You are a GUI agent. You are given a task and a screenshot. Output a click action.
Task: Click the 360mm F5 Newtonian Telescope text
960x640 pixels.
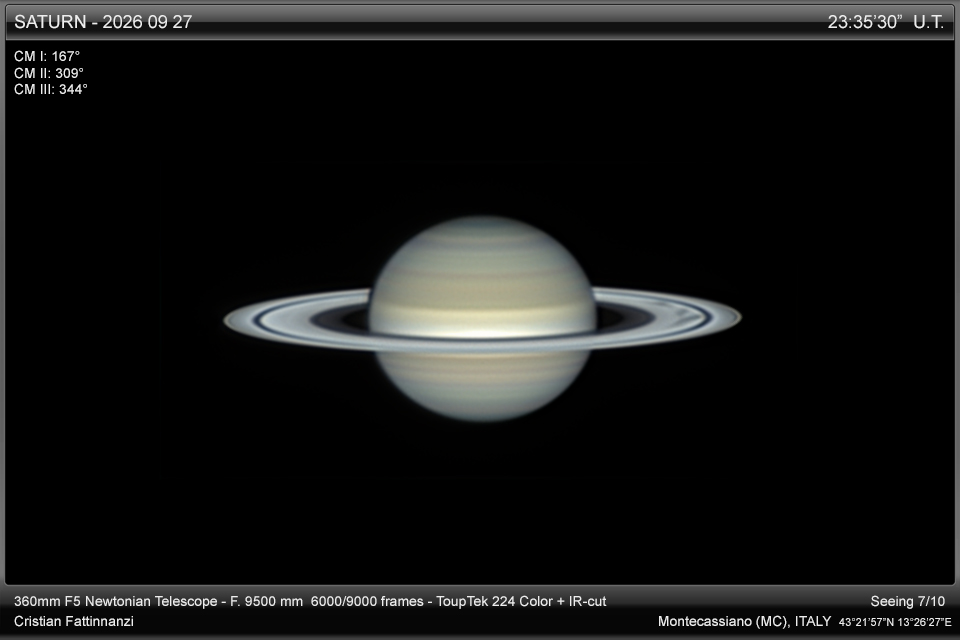pos(116,601)
